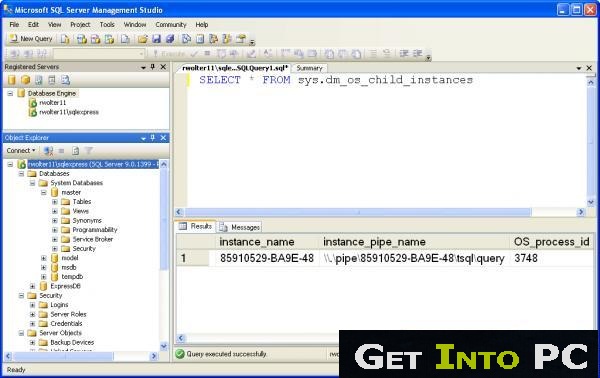
Task: Open Registered Servers window position dropdown arrow
Action: [x=143, y=67]
